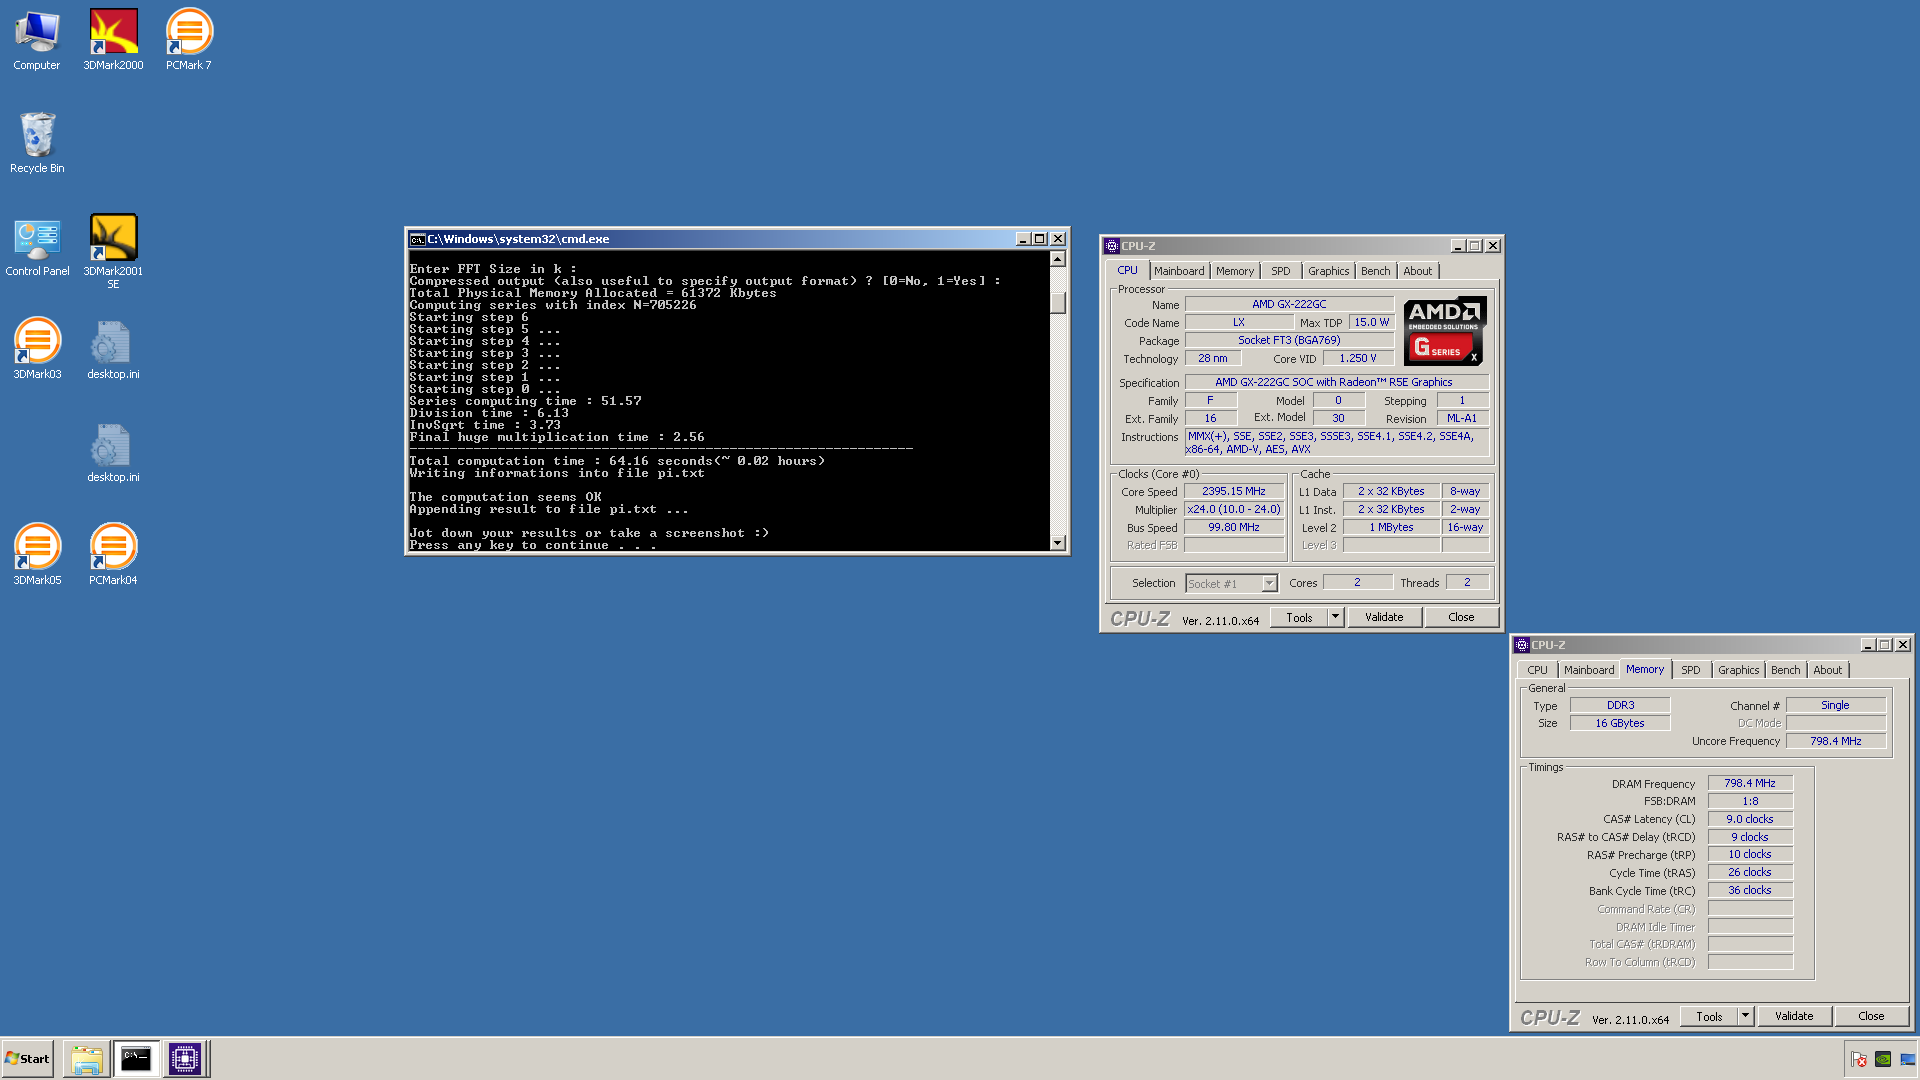Click the scroll up arrow in cmd window
The height and width of the screenshot is (1080, 1920).
[1058, 259]
